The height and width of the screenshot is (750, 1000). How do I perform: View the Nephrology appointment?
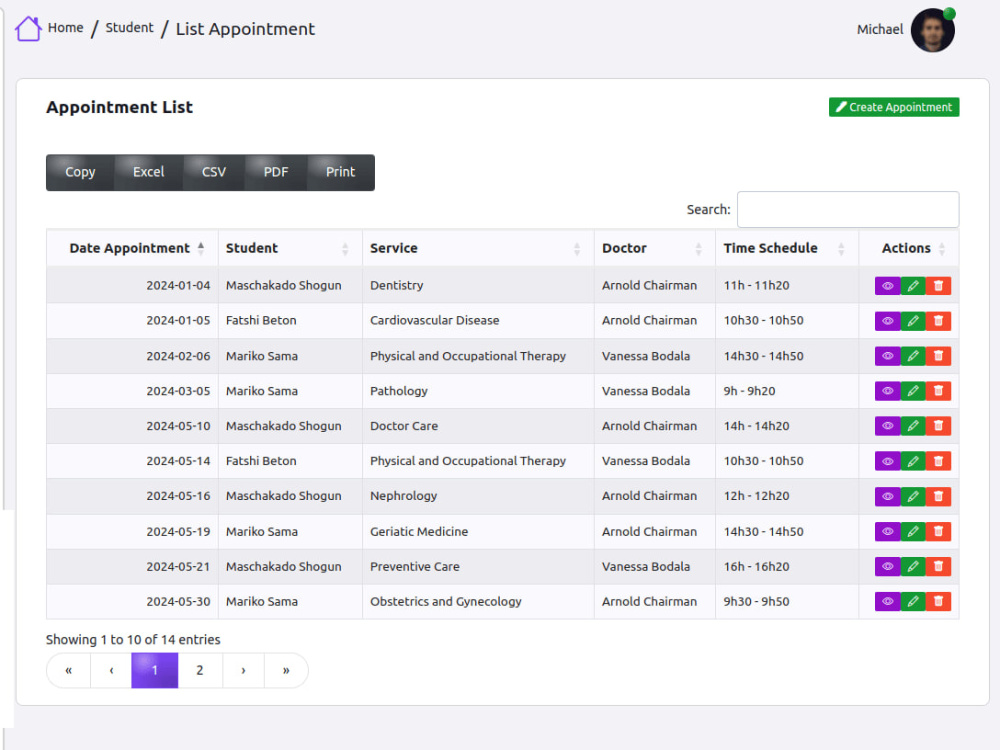[x=887, y=496]
